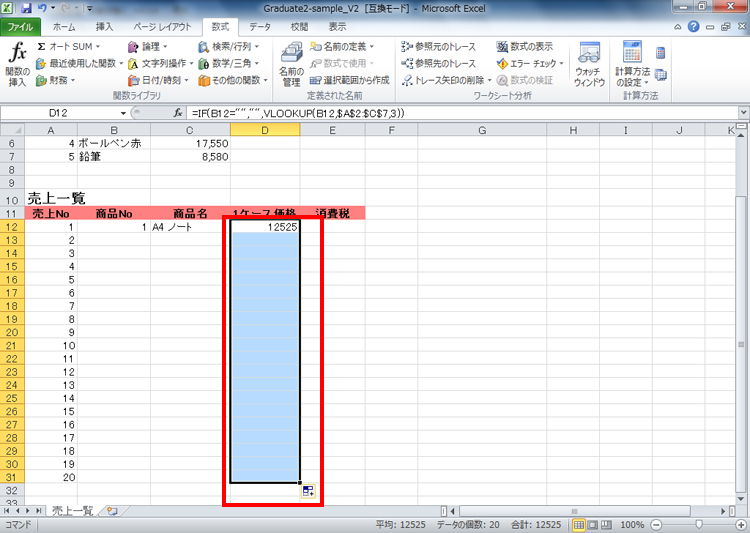Open the Financial (財務) functions list
Image resolution: width=750 pixels, height=533 pixels.
[56, 80]
